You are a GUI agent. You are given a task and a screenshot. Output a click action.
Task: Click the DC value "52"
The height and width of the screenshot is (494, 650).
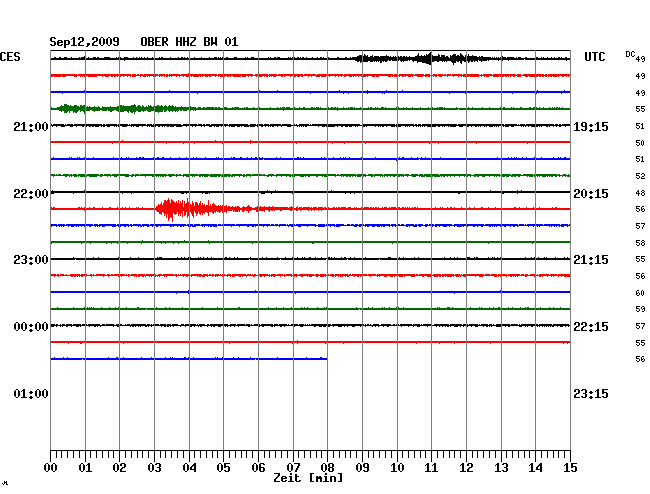[640, 176]
